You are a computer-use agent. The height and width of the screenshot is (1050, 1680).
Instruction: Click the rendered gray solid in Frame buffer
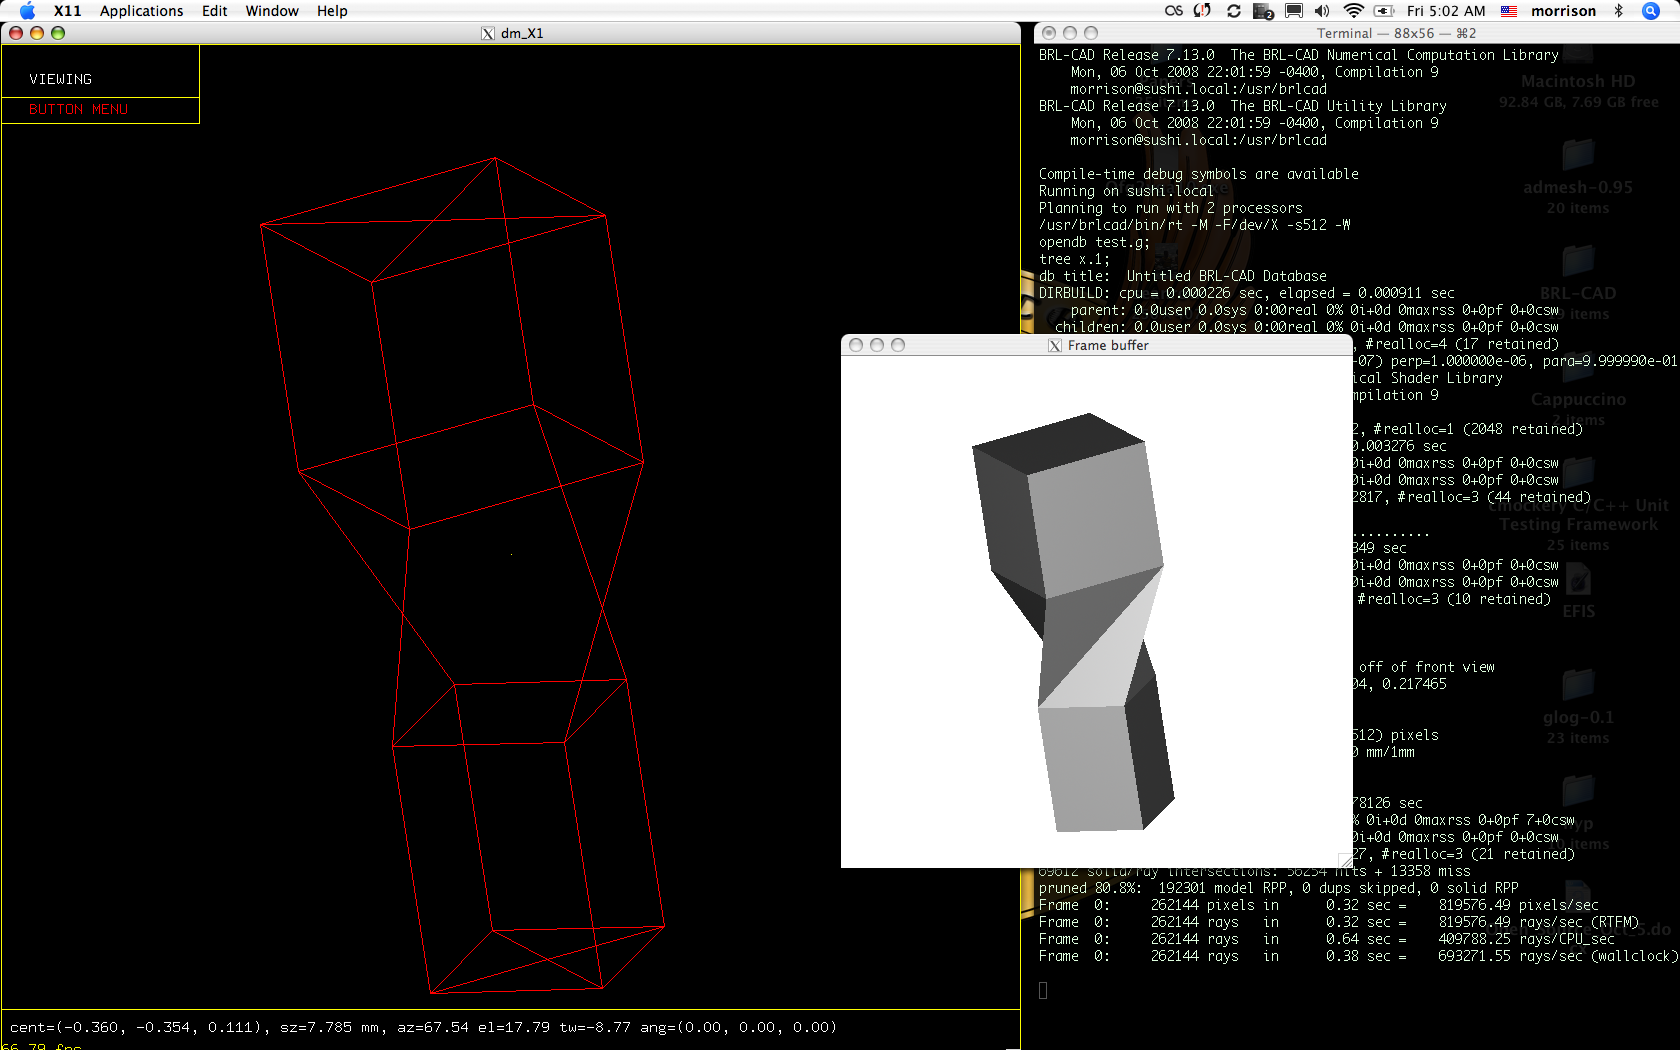[x=1072, y=622]
